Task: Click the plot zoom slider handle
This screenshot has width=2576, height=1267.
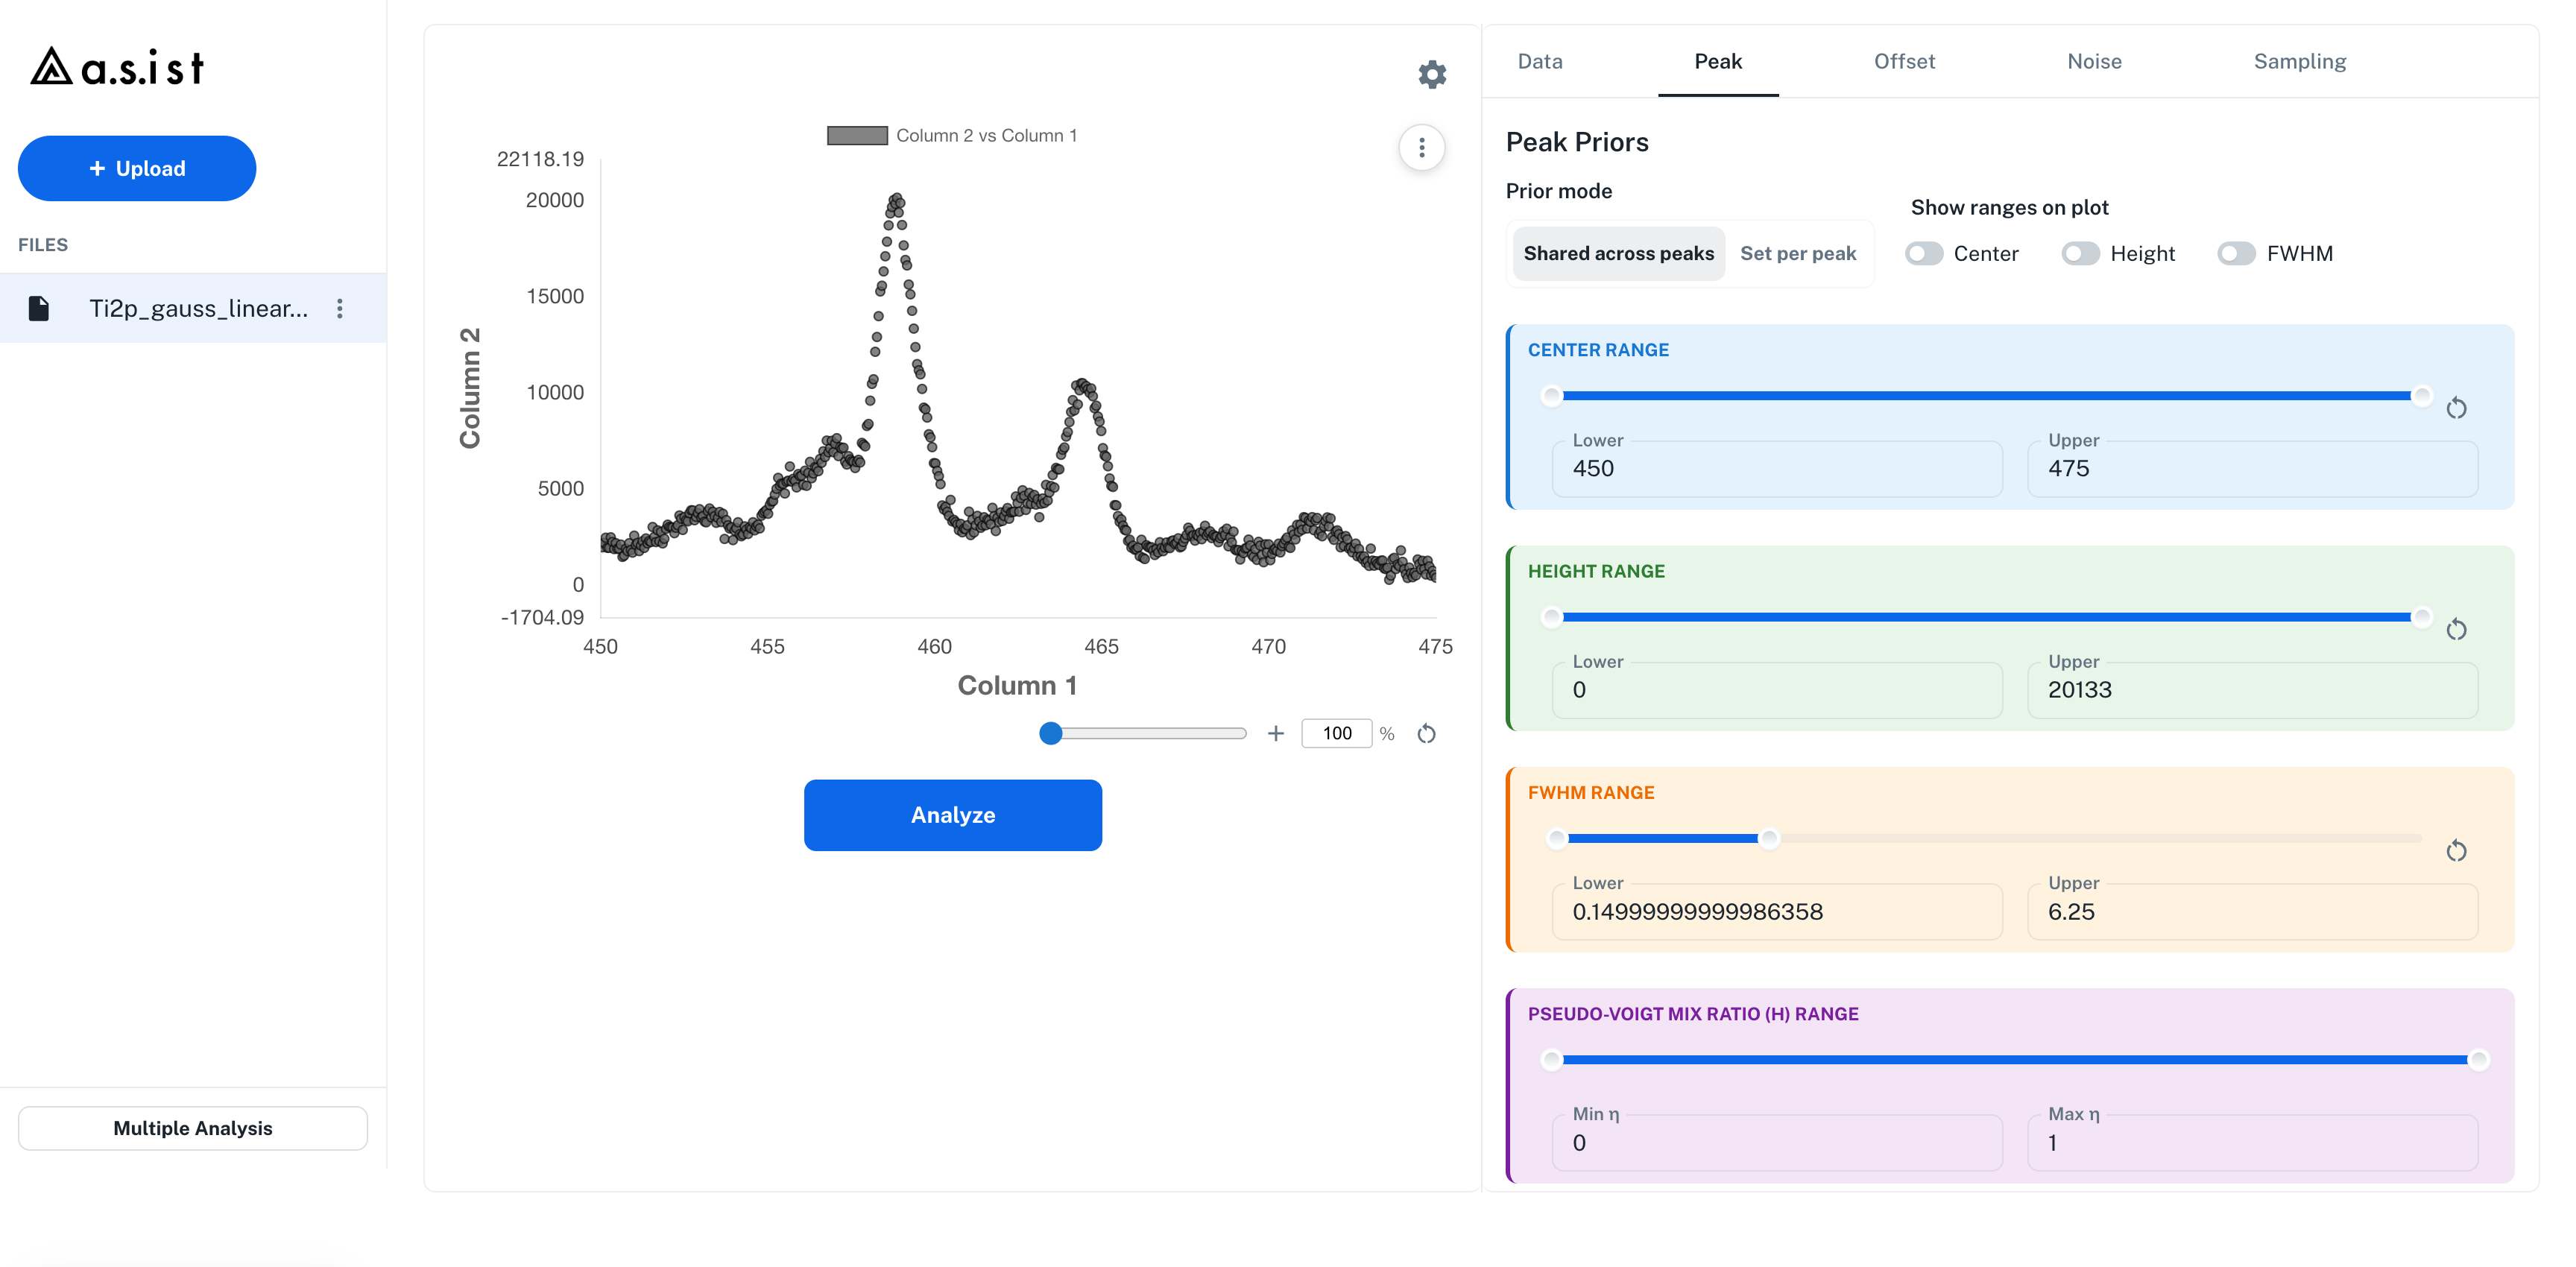Action: pyautogui.click(x=1050, y=734)
